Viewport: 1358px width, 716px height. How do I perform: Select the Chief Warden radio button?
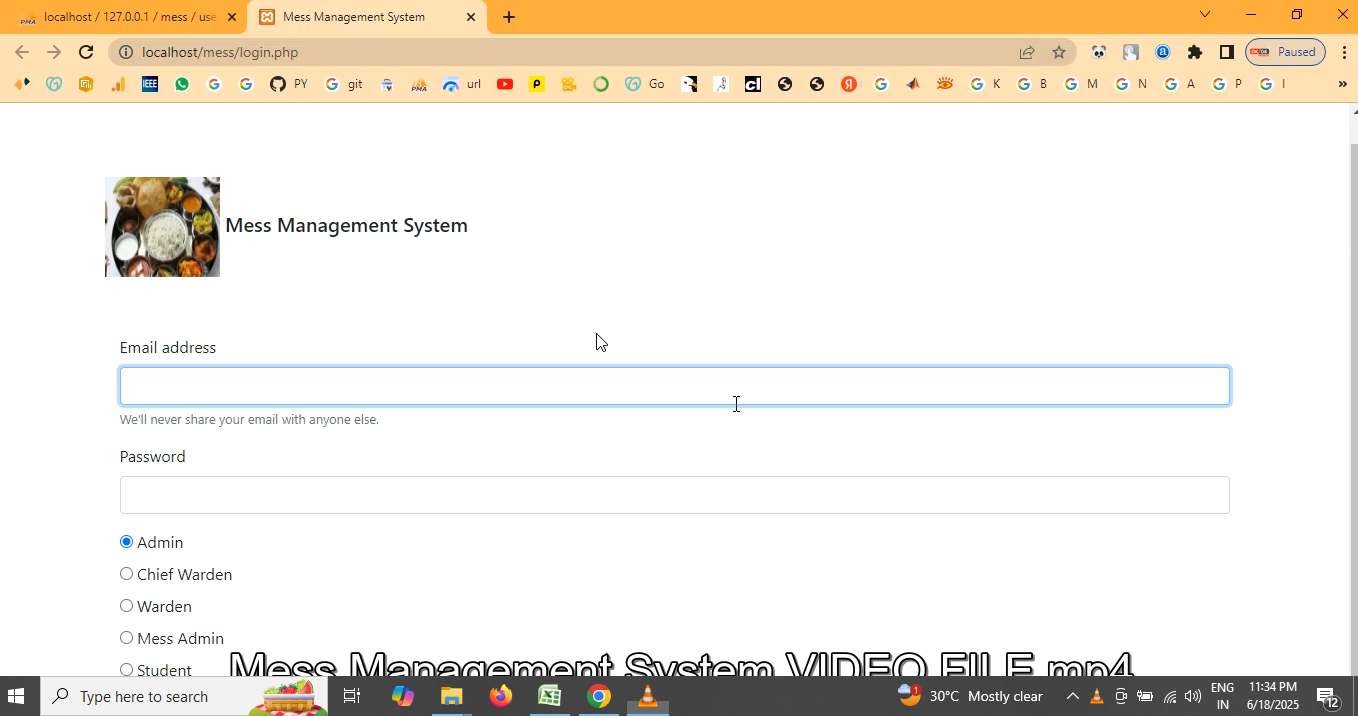coord(126,574)
